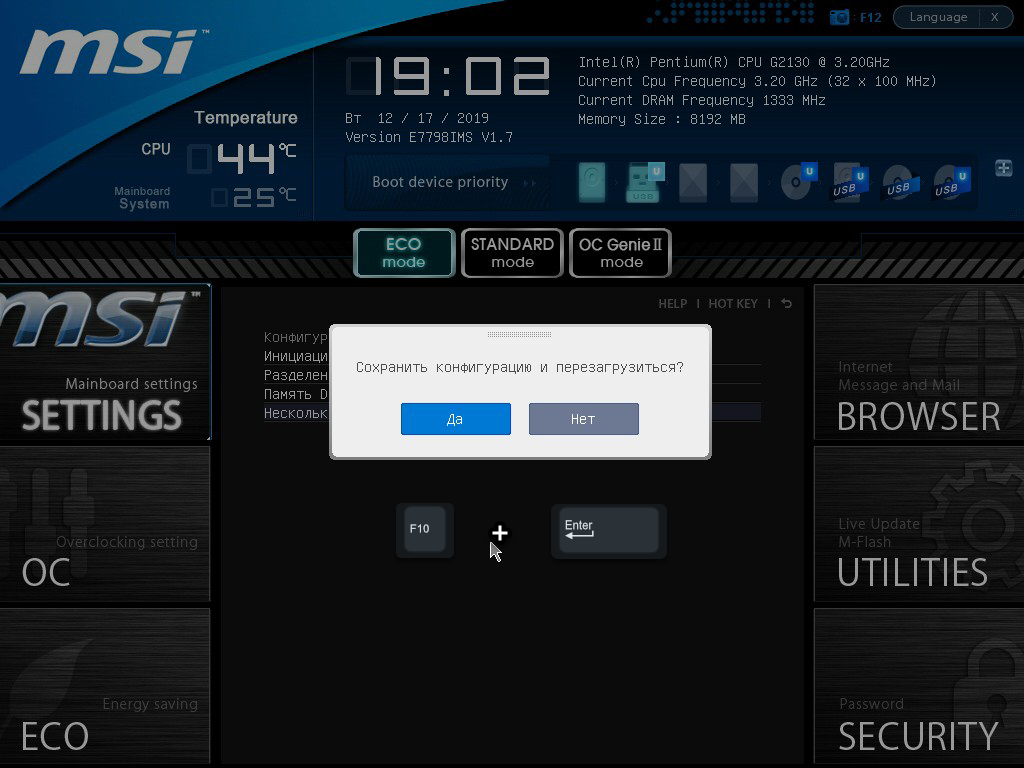Click the UEFI optical disc boot device icon
Screen dimensions: 1024x768
coord(799,180)
